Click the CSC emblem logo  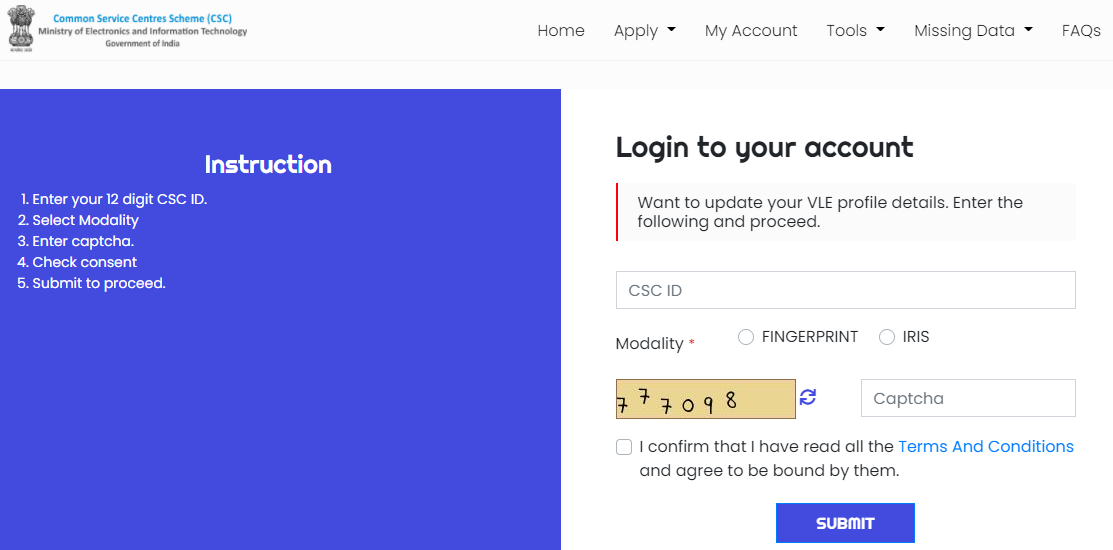tap(20, 30)
